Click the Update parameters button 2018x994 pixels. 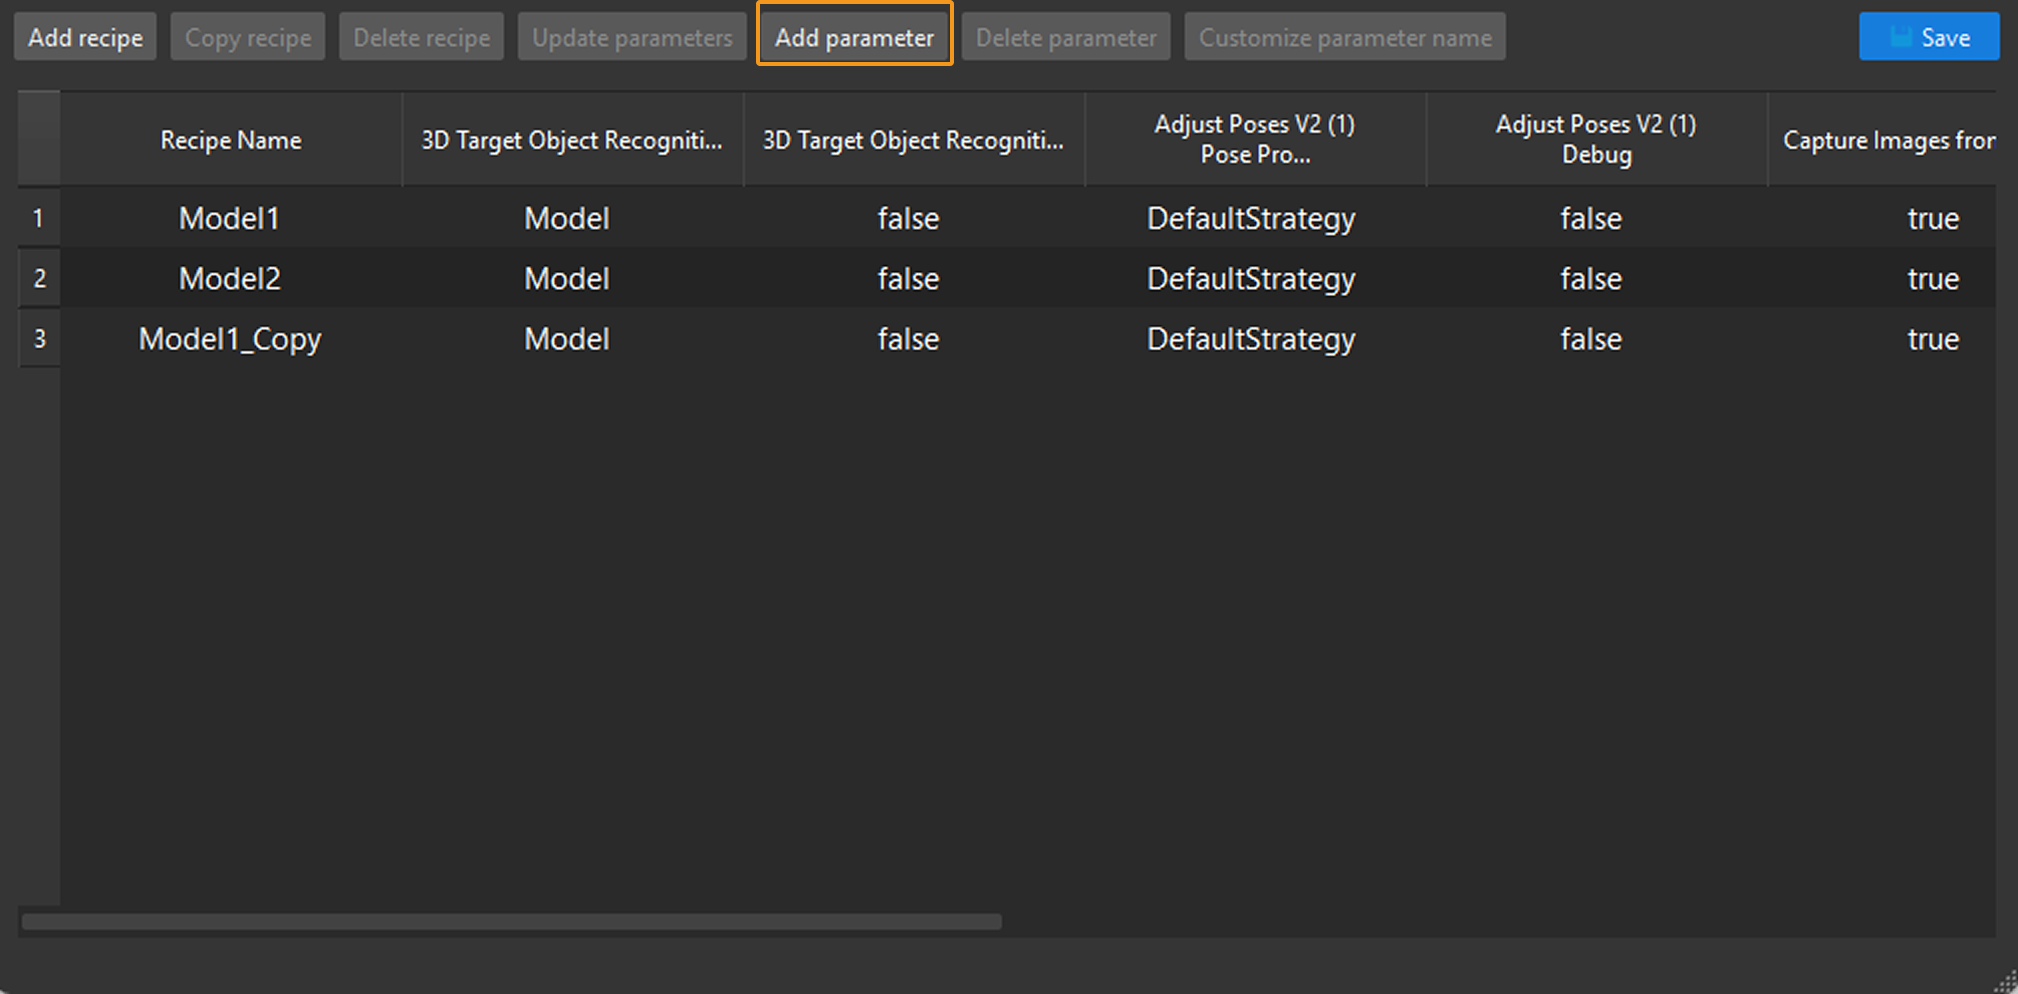(631, 36)
